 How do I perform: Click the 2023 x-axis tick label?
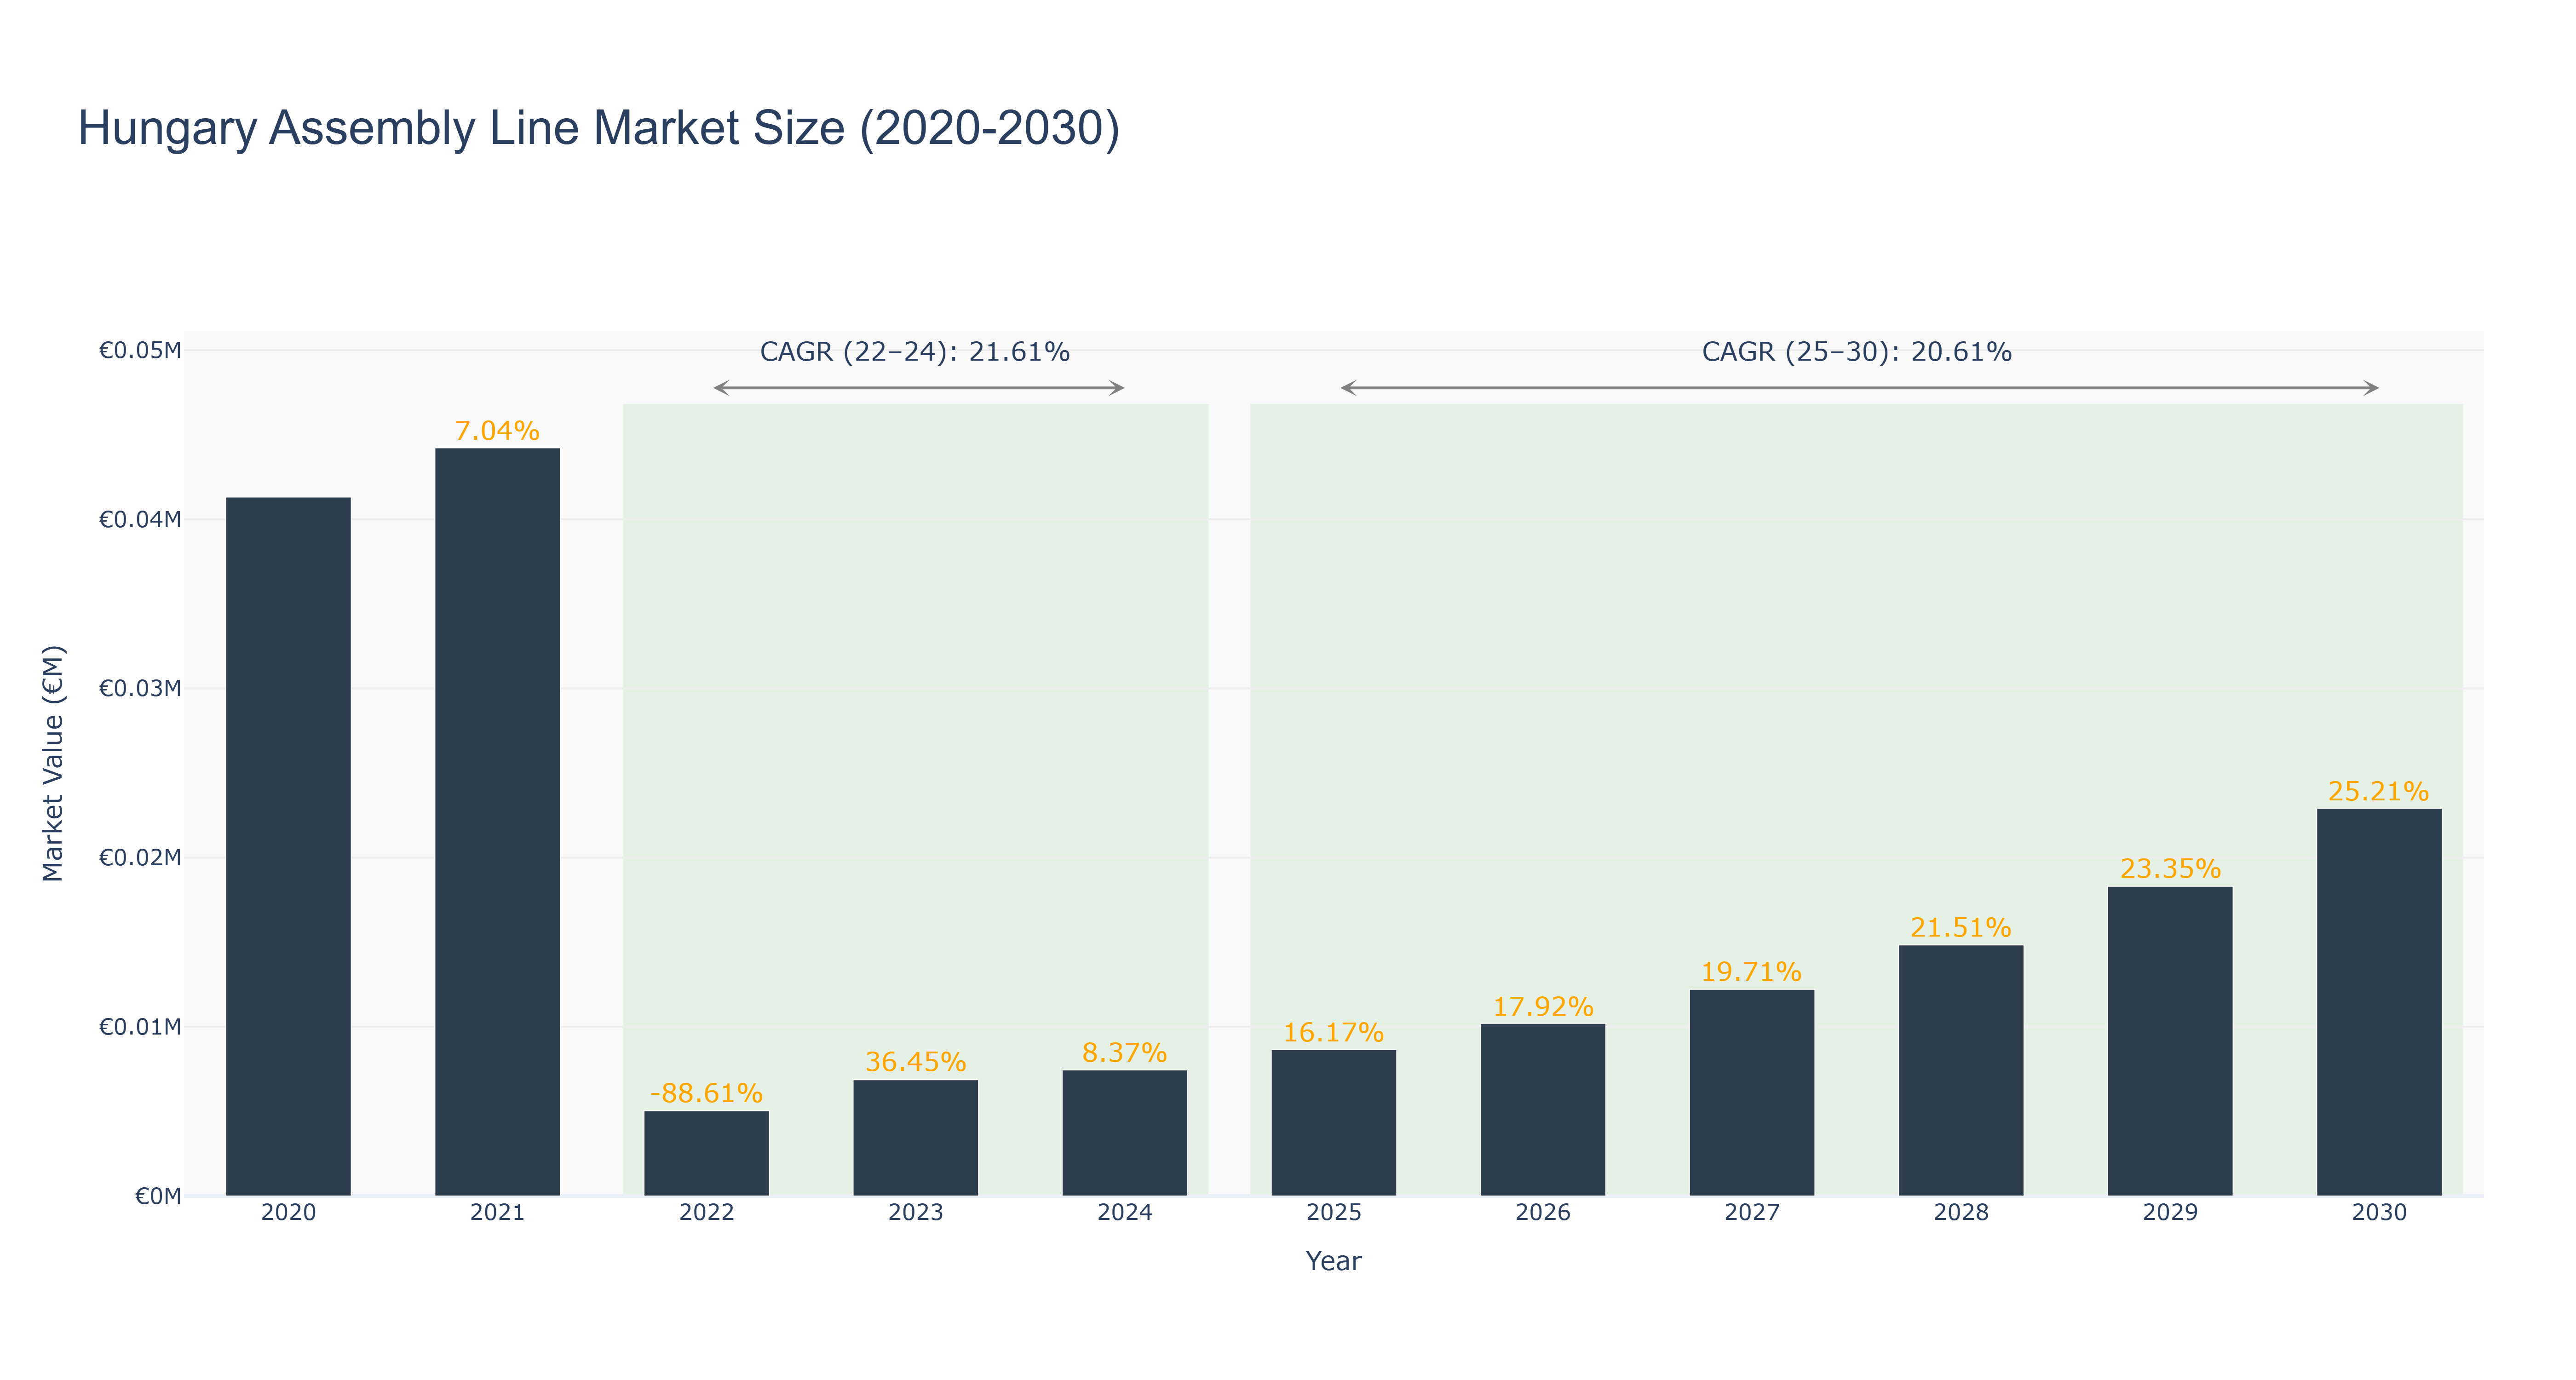(915, 1213)
